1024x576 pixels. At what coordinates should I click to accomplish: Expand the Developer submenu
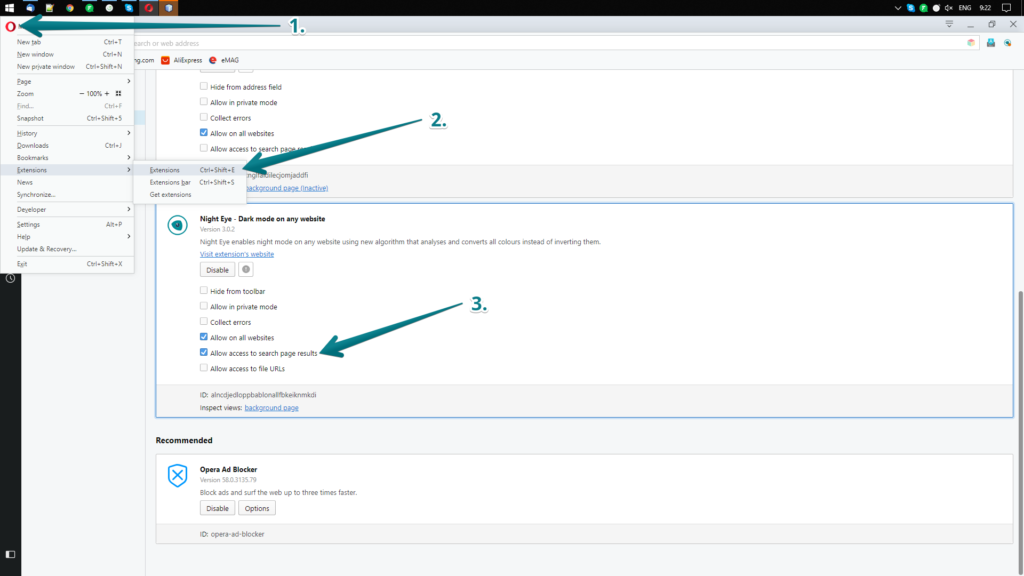[33, 209]
